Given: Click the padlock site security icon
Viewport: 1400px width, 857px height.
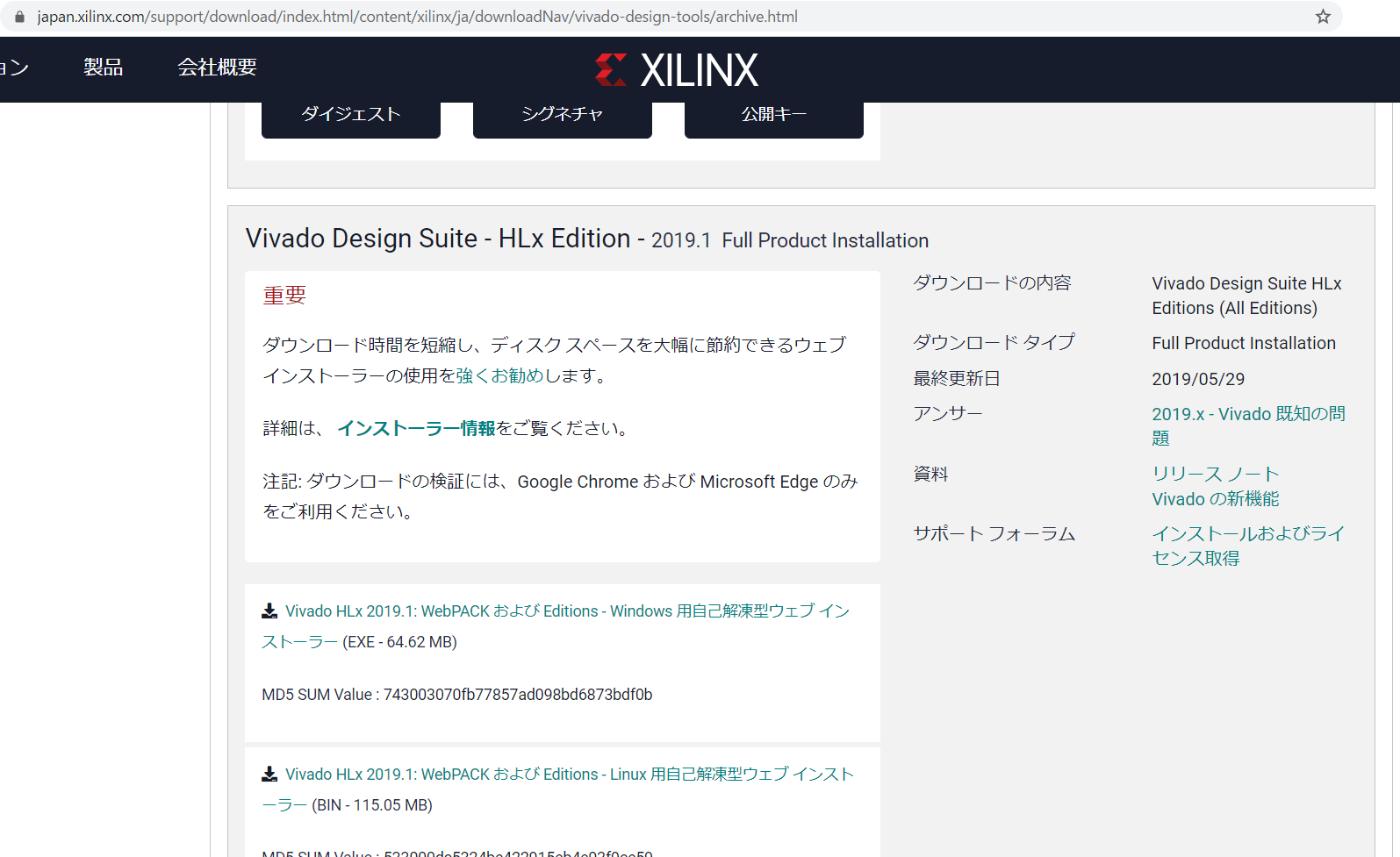Looking at the screenshot, I should coord(18,17).
